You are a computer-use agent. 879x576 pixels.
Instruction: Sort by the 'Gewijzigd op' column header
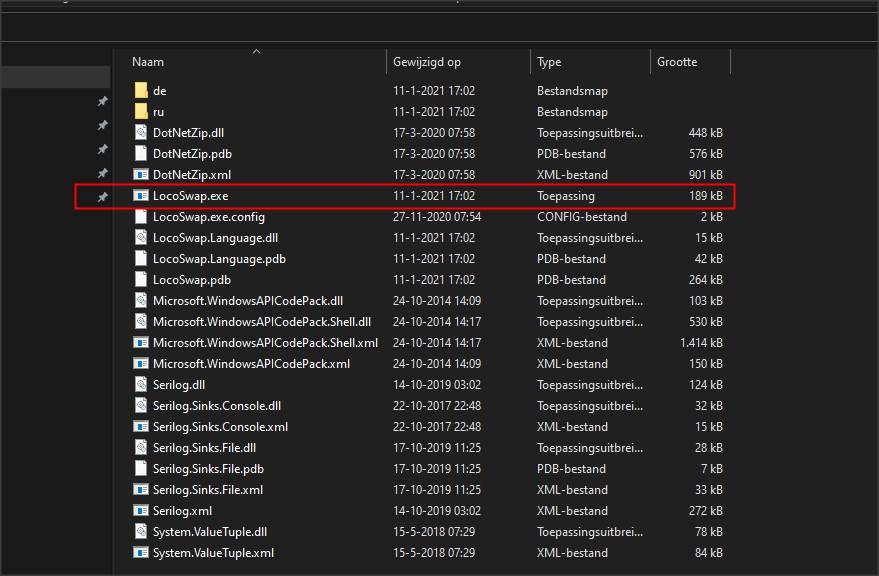427,62
